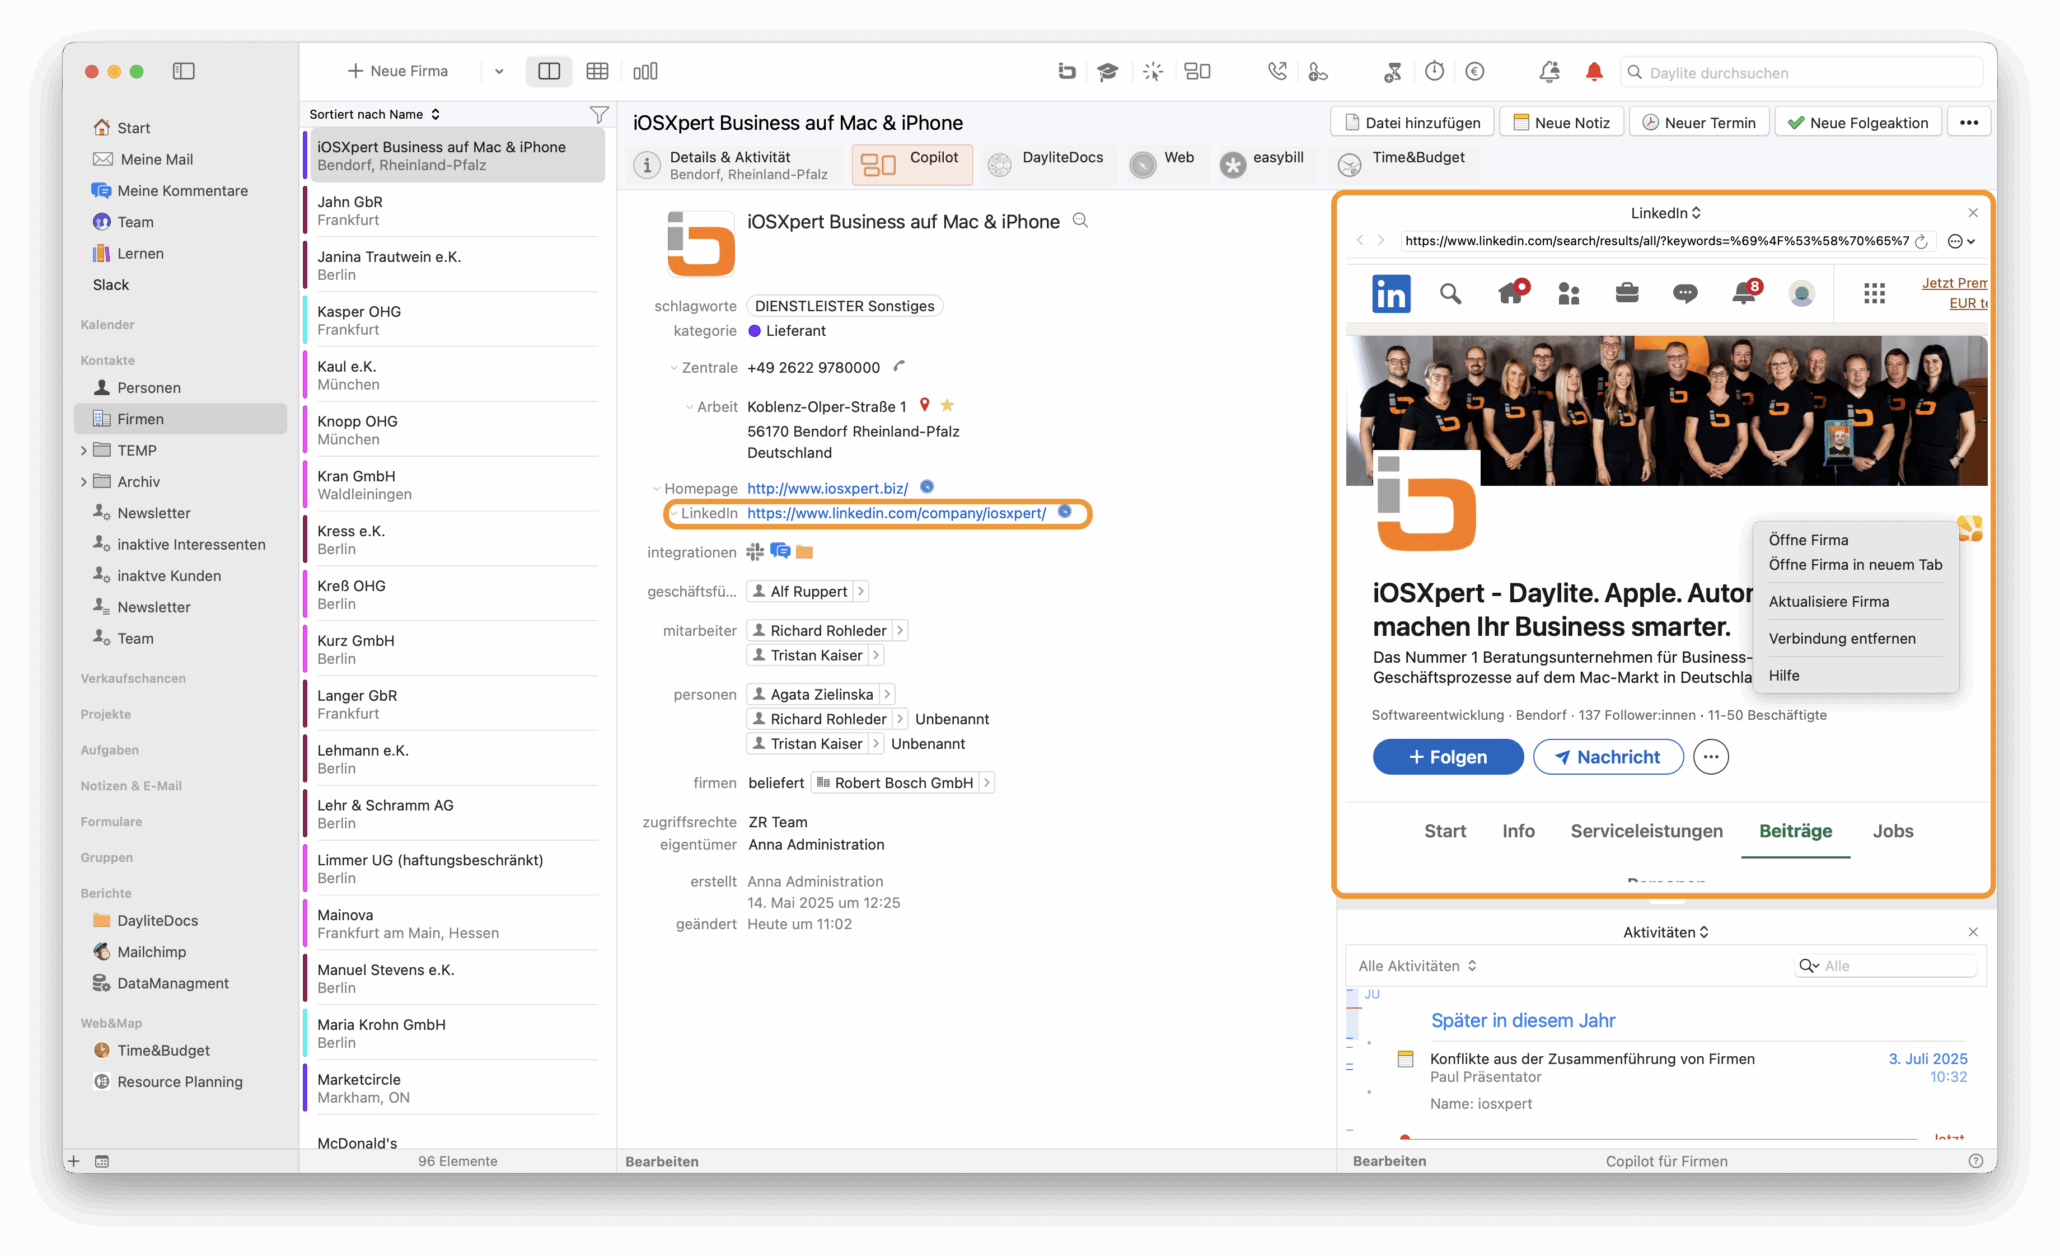Click the add phone call icon

1318,71
